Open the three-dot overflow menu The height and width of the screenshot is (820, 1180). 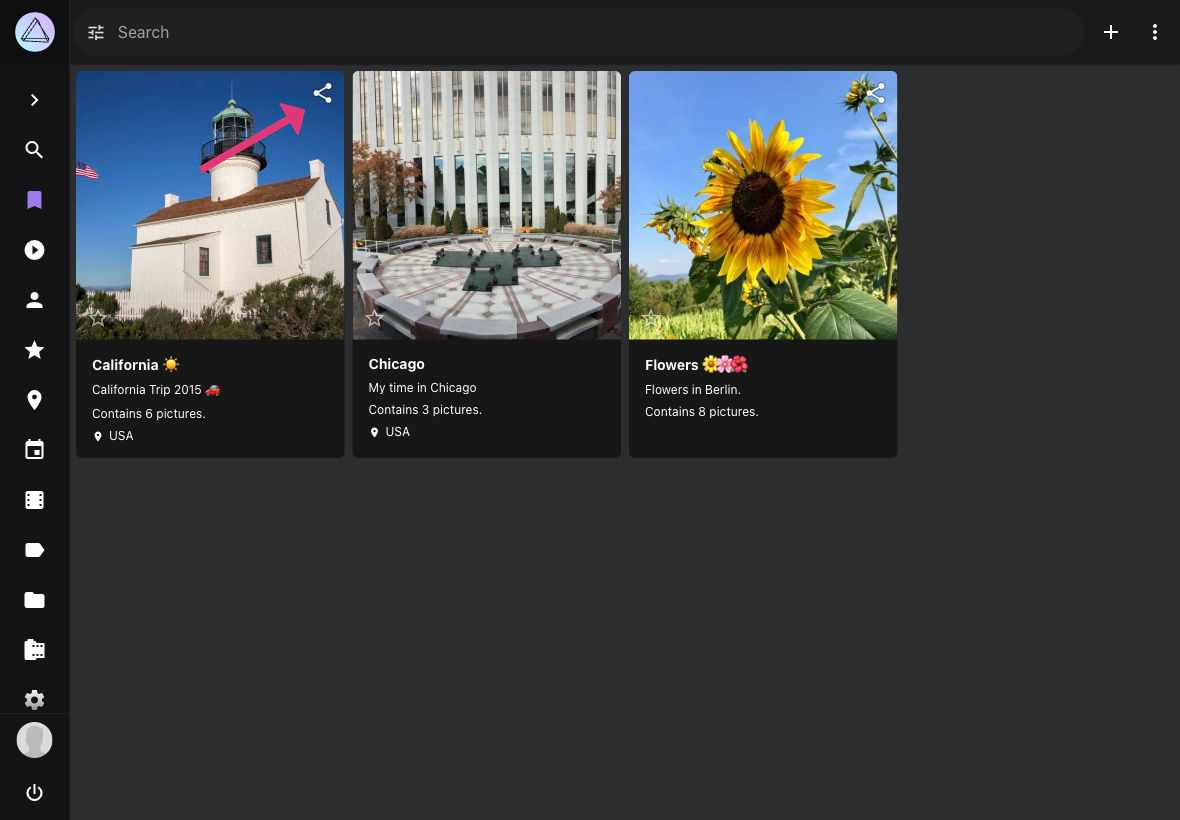pyautogui.click(x=1155, y=31)
